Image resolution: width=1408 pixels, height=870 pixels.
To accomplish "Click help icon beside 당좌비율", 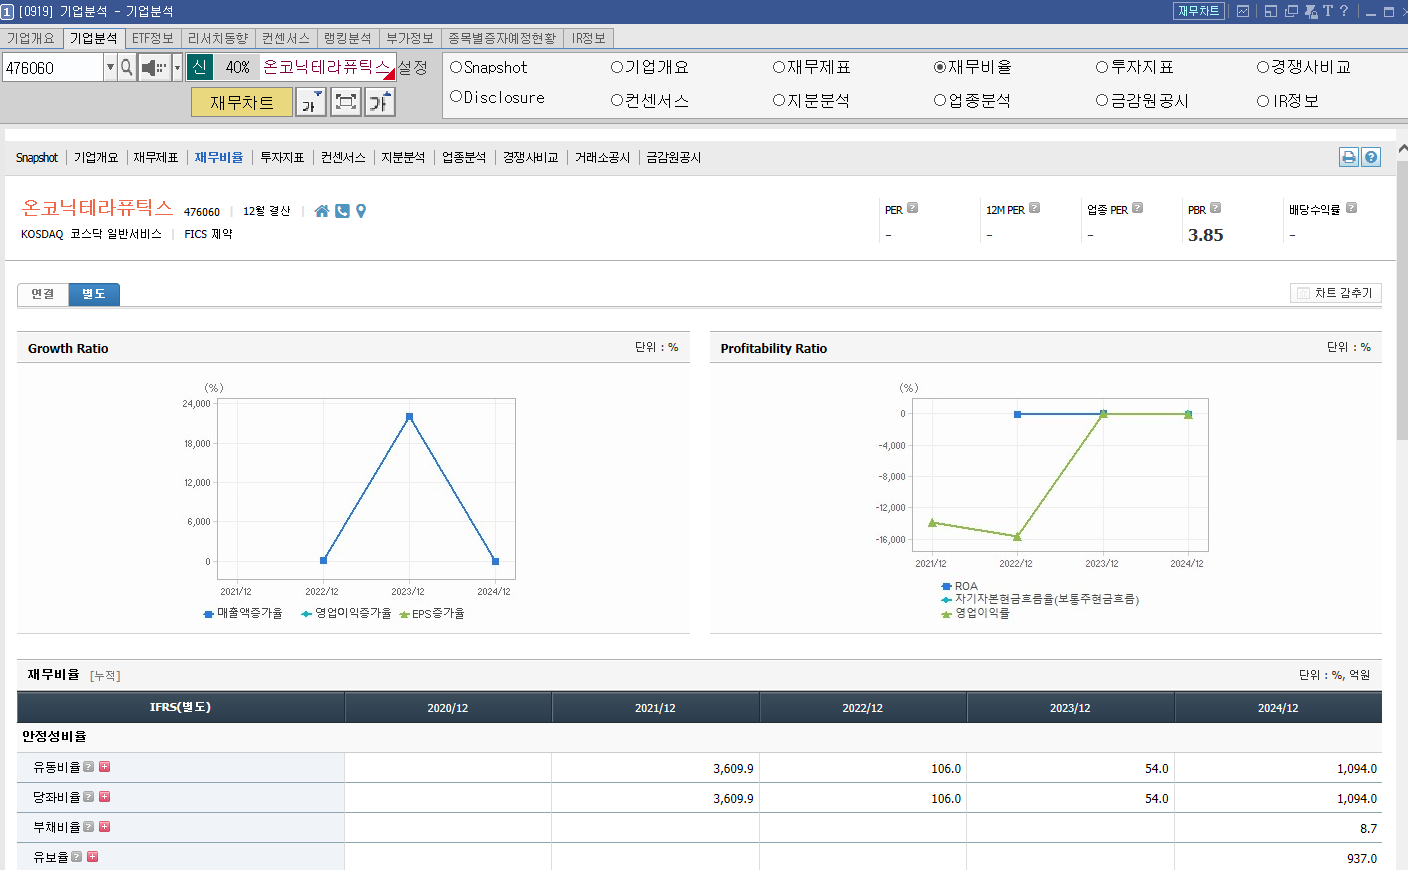I will click(x=88, y=797).
